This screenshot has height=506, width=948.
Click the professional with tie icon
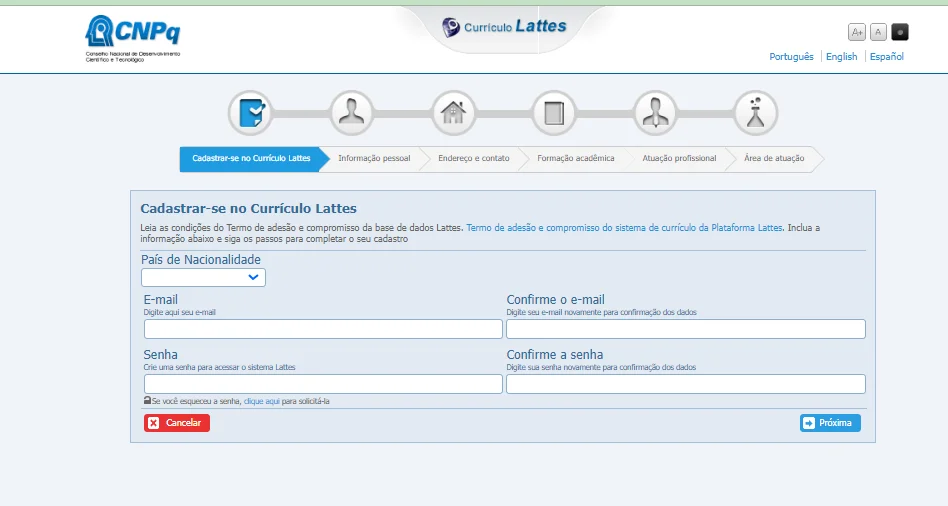click(655, 112)
